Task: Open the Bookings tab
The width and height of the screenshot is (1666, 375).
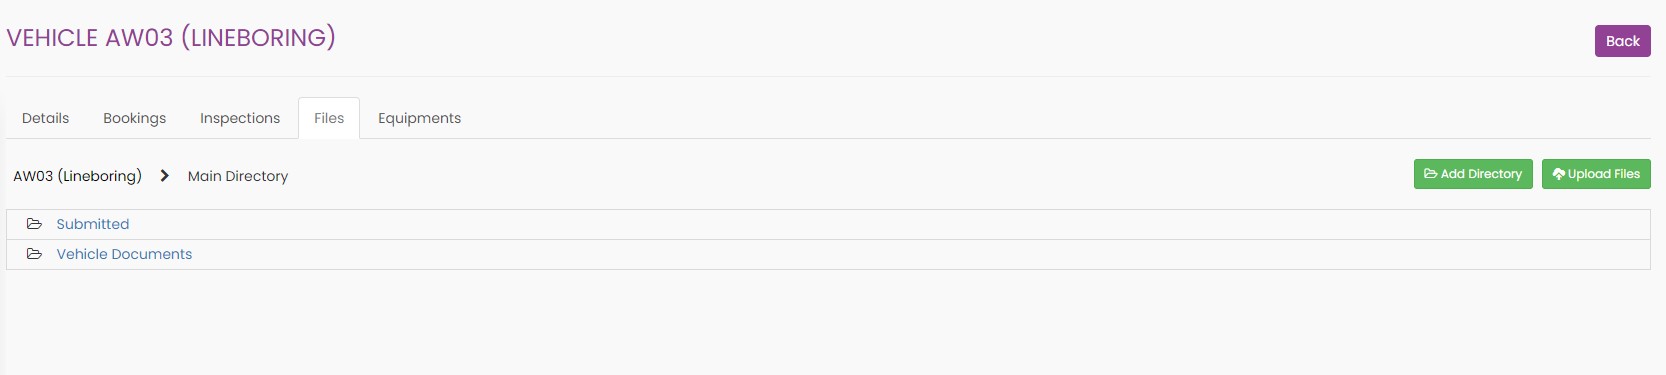Action: (x=135, y=118)
